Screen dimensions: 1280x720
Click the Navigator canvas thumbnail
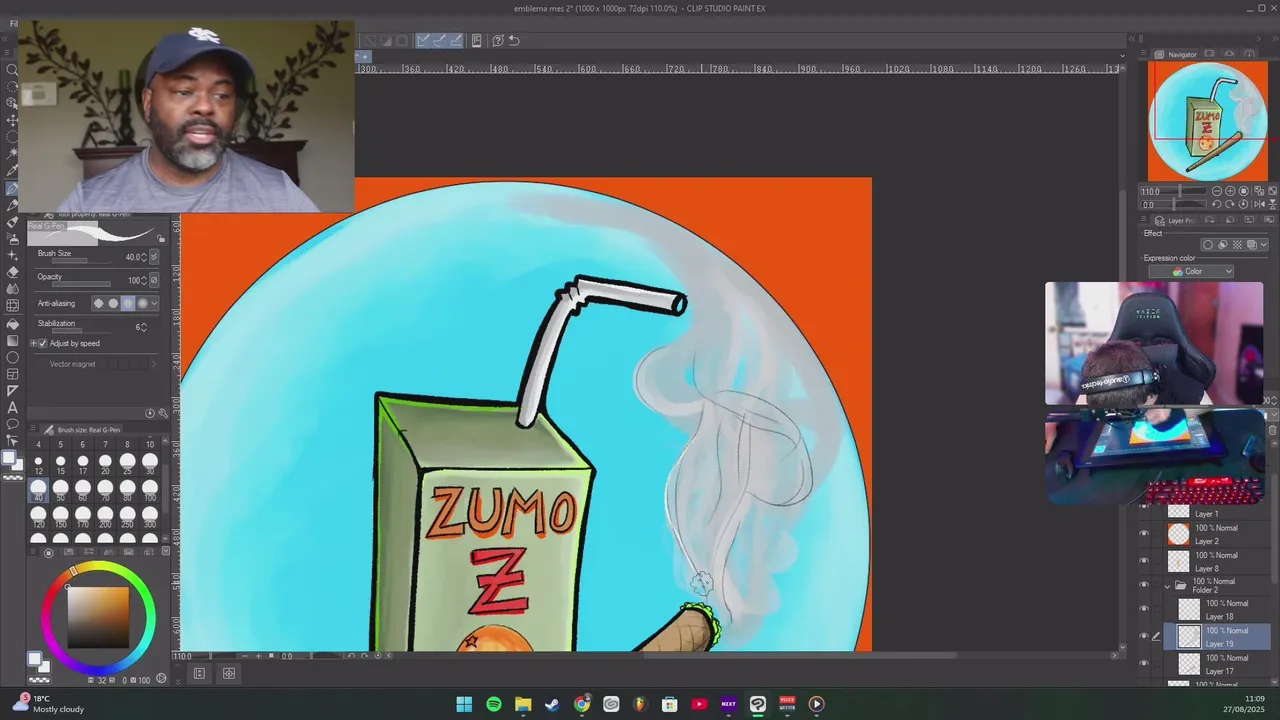point(1208,121)
